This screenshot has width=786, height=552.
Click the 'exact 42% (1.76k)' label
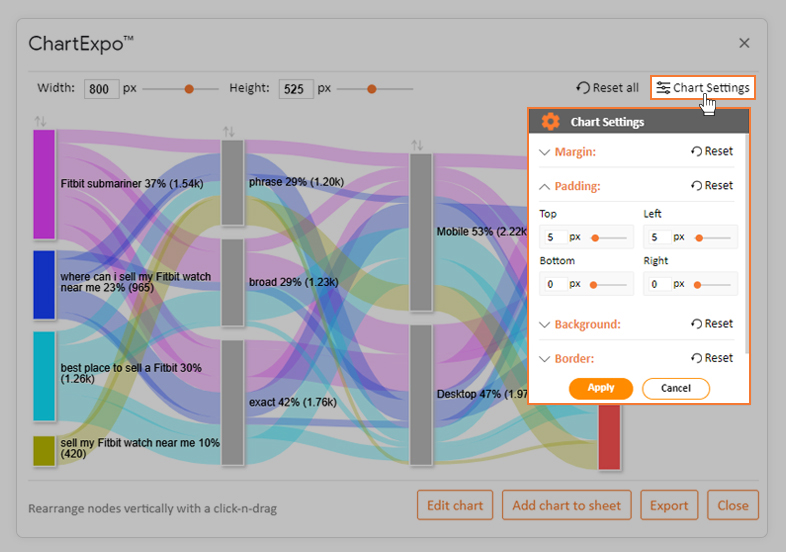293,402
